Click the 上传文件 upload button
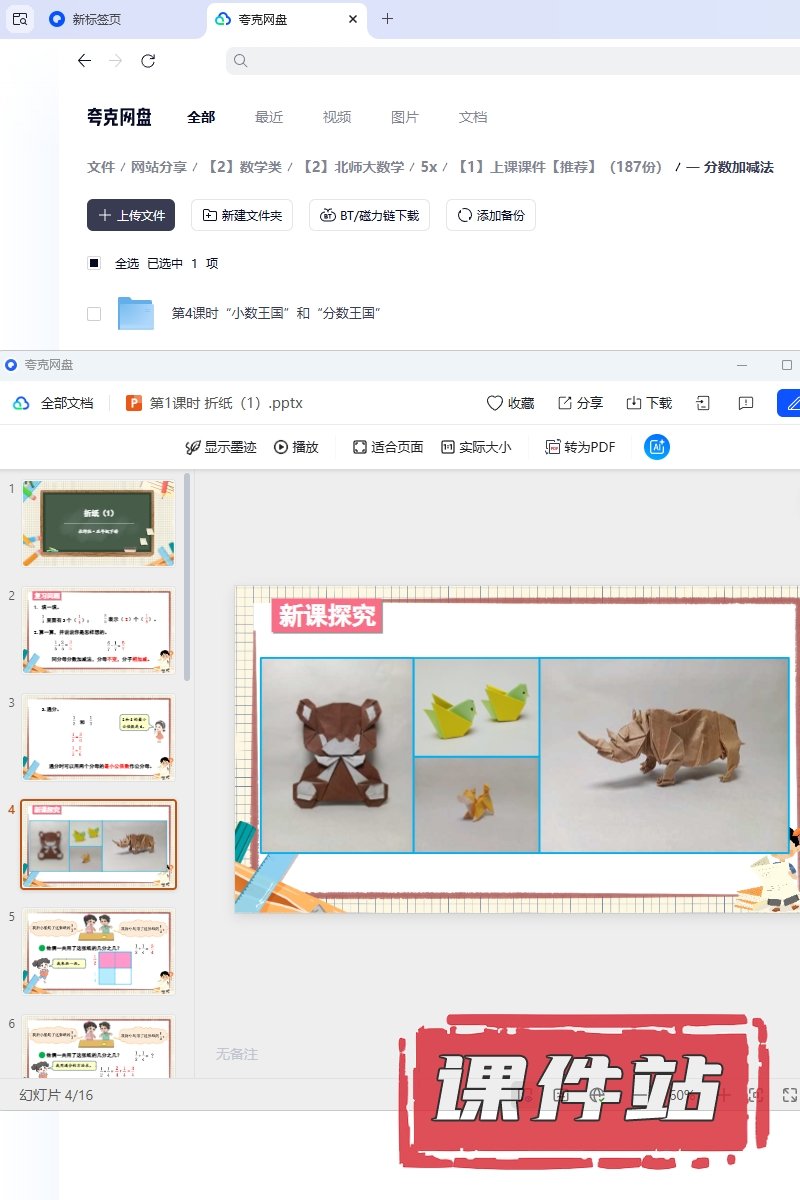This screenshot has height=1200, width=800. coord(131,215)
